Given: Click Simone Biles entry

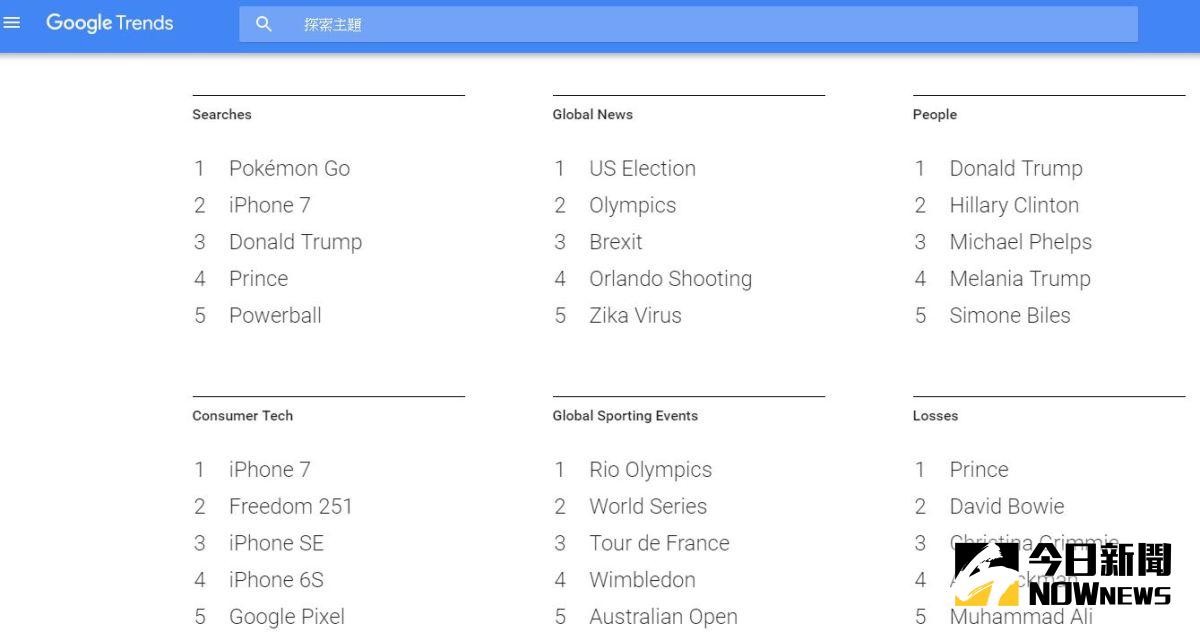Looking at the screenshot, I should [1009, 315].
